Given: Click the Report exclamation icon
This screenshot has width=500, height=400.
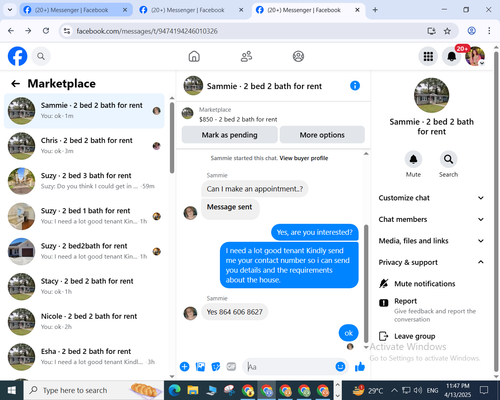Looking at the screenshot, I should tap(384, 303).
